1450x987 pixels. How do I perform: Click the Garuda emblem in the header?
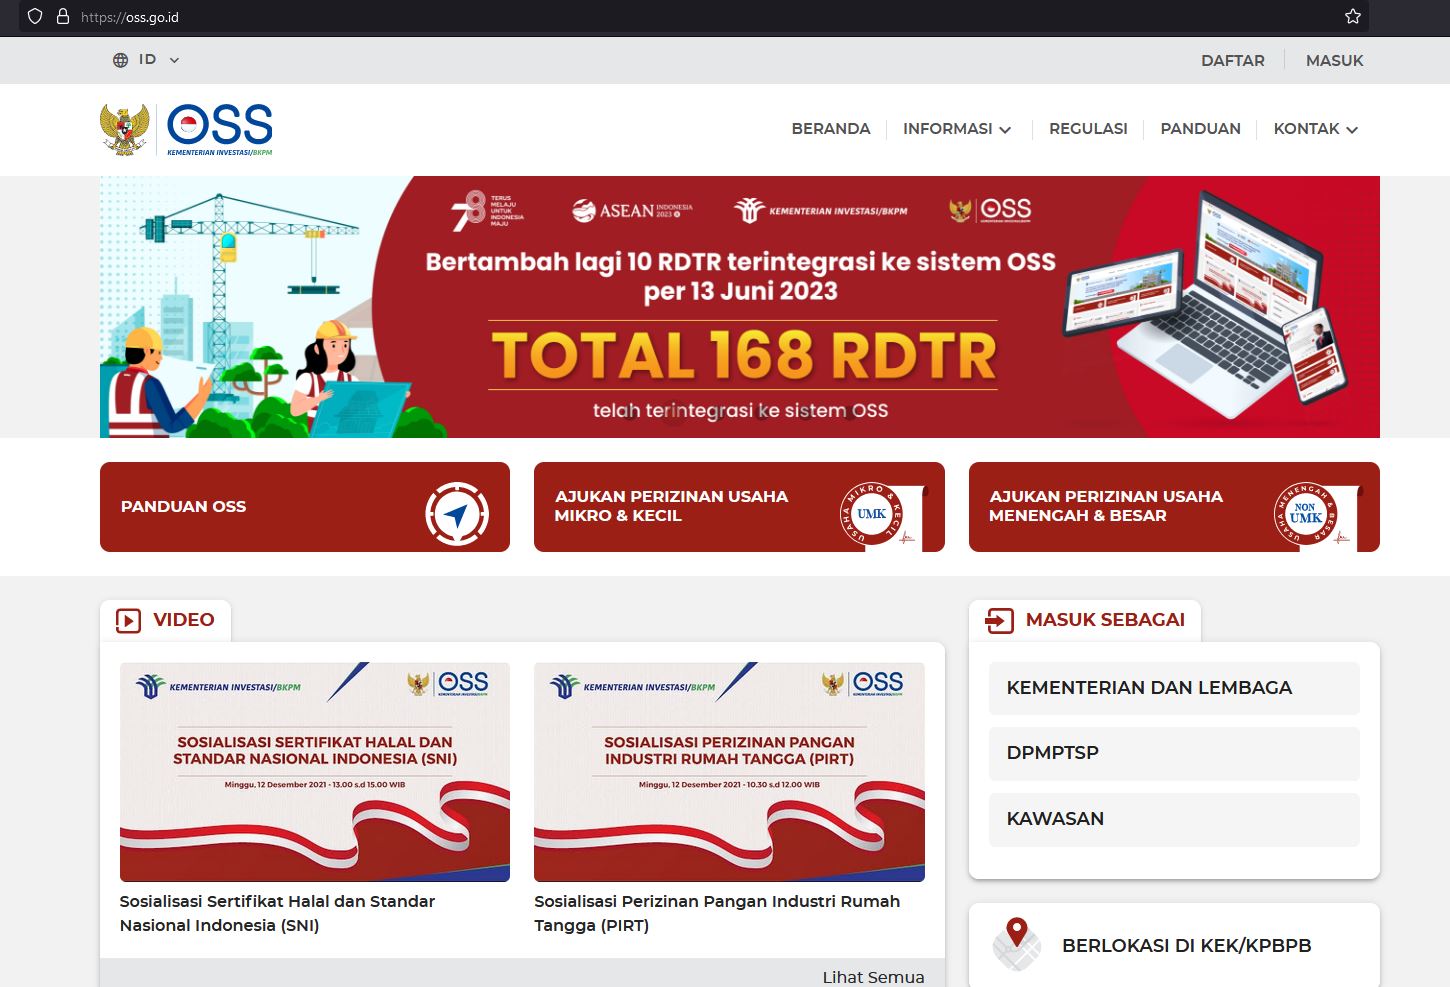pyautogui.click(x=125, y=130)
